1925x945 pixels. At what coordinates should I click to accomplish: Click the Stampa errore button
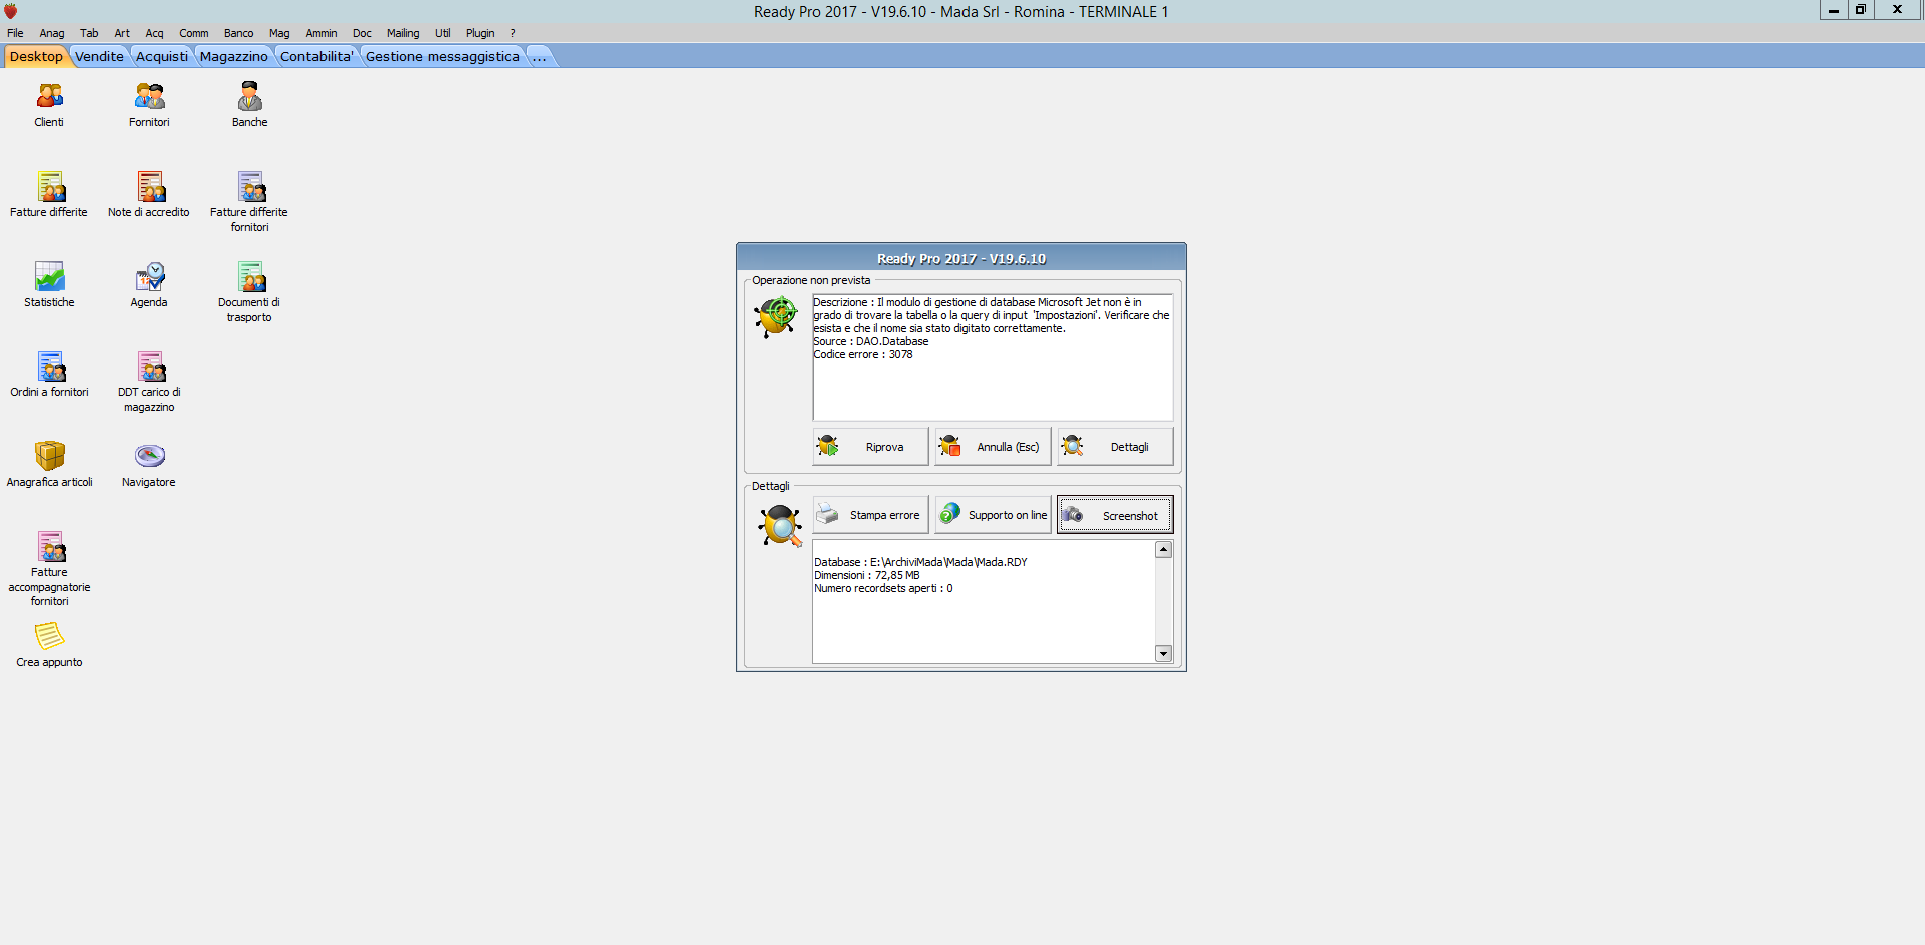click(x=870, y=515)
